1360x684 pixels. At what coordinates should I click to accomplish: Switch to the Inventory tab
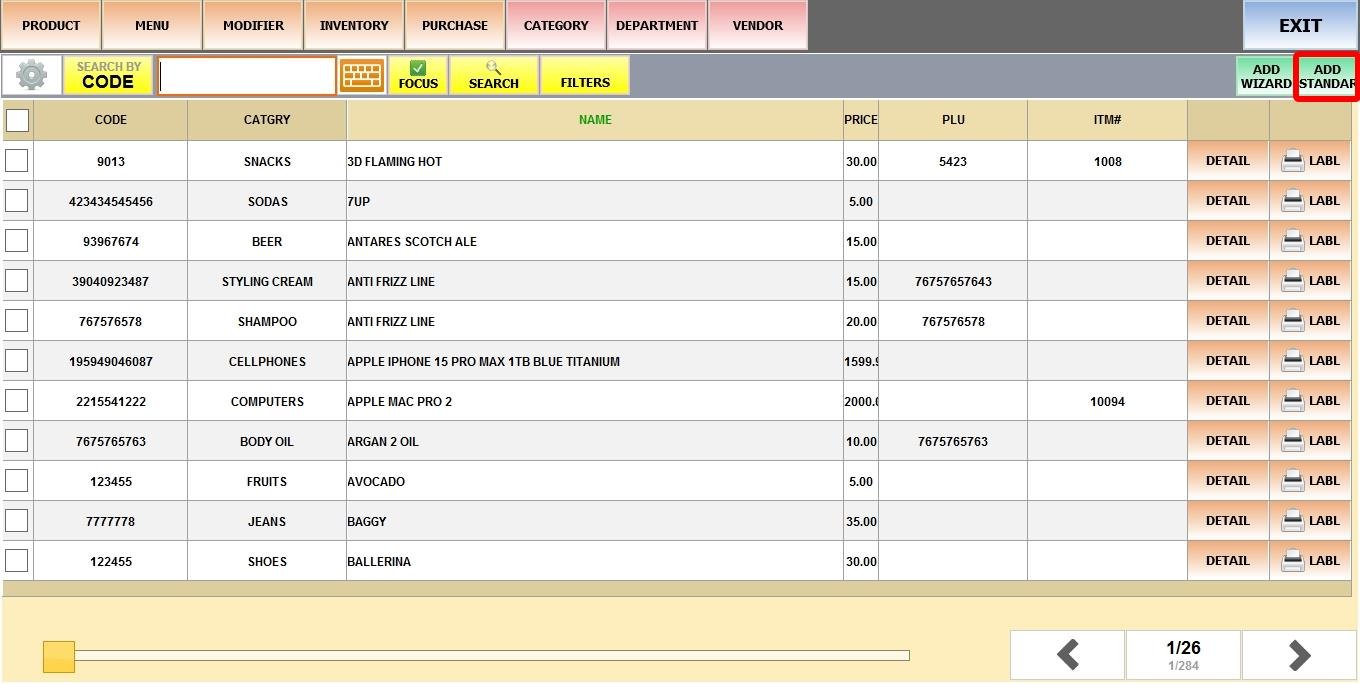[x=354, y=25]
